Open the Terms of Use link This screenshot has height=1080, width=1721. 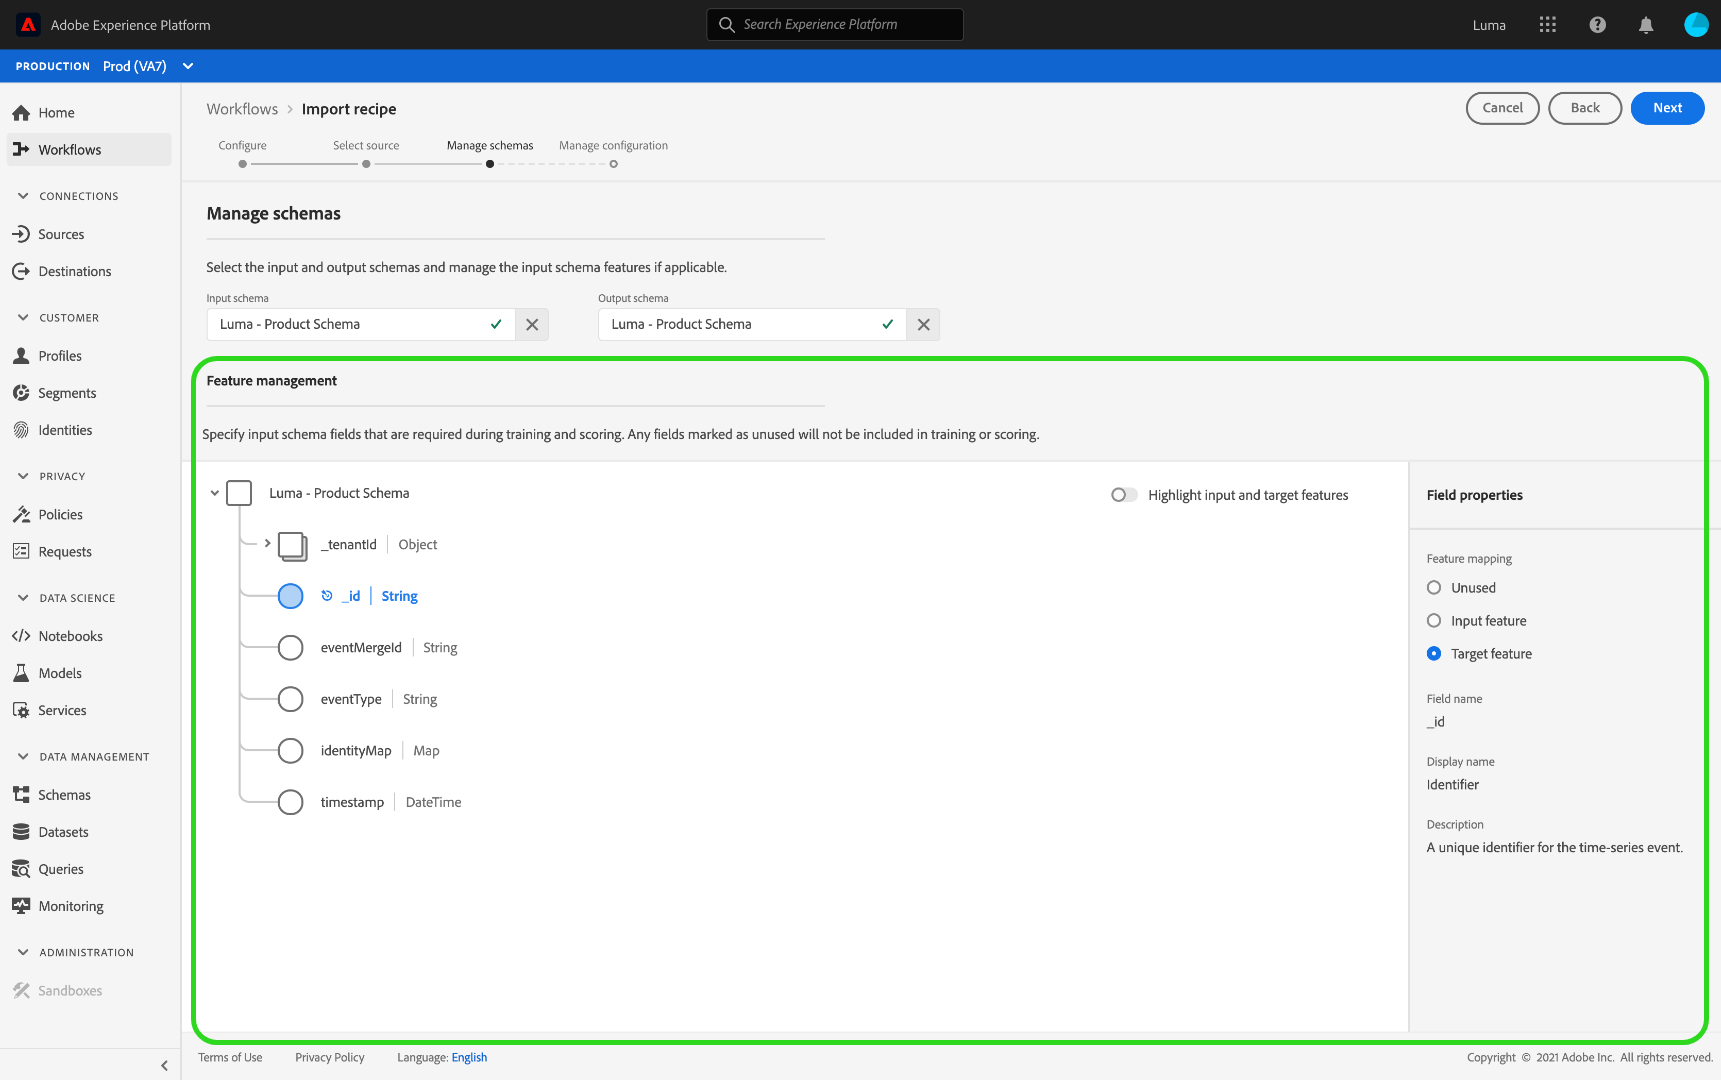[230, 1058]
